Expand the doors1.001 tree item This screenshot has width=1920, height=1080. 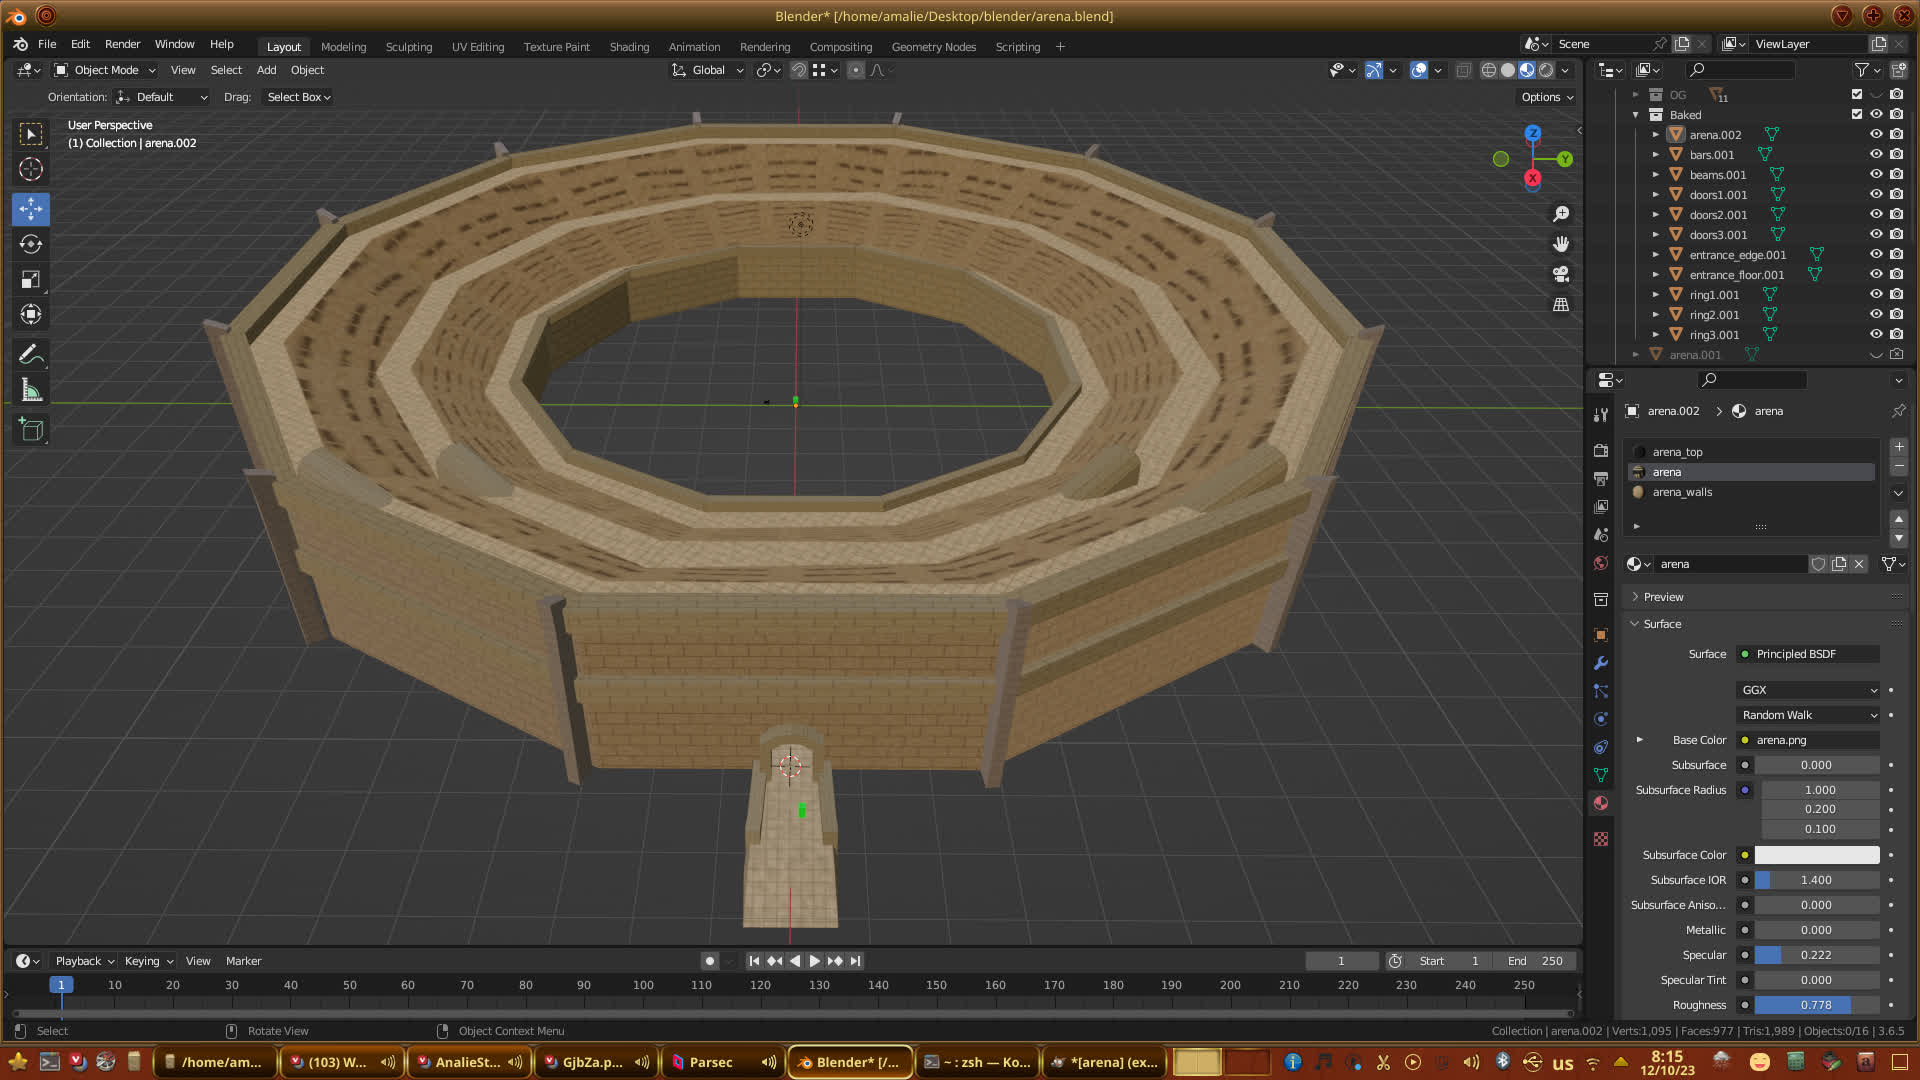(x=1656, y=195)
